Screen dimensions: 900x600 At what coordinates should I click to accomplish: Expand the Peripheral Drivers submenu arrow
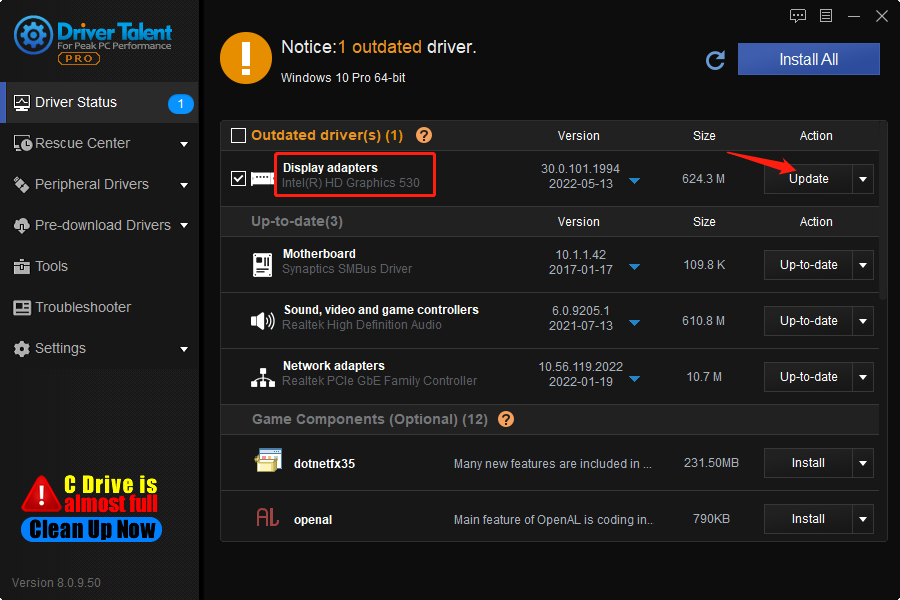(x=184, y=185)
